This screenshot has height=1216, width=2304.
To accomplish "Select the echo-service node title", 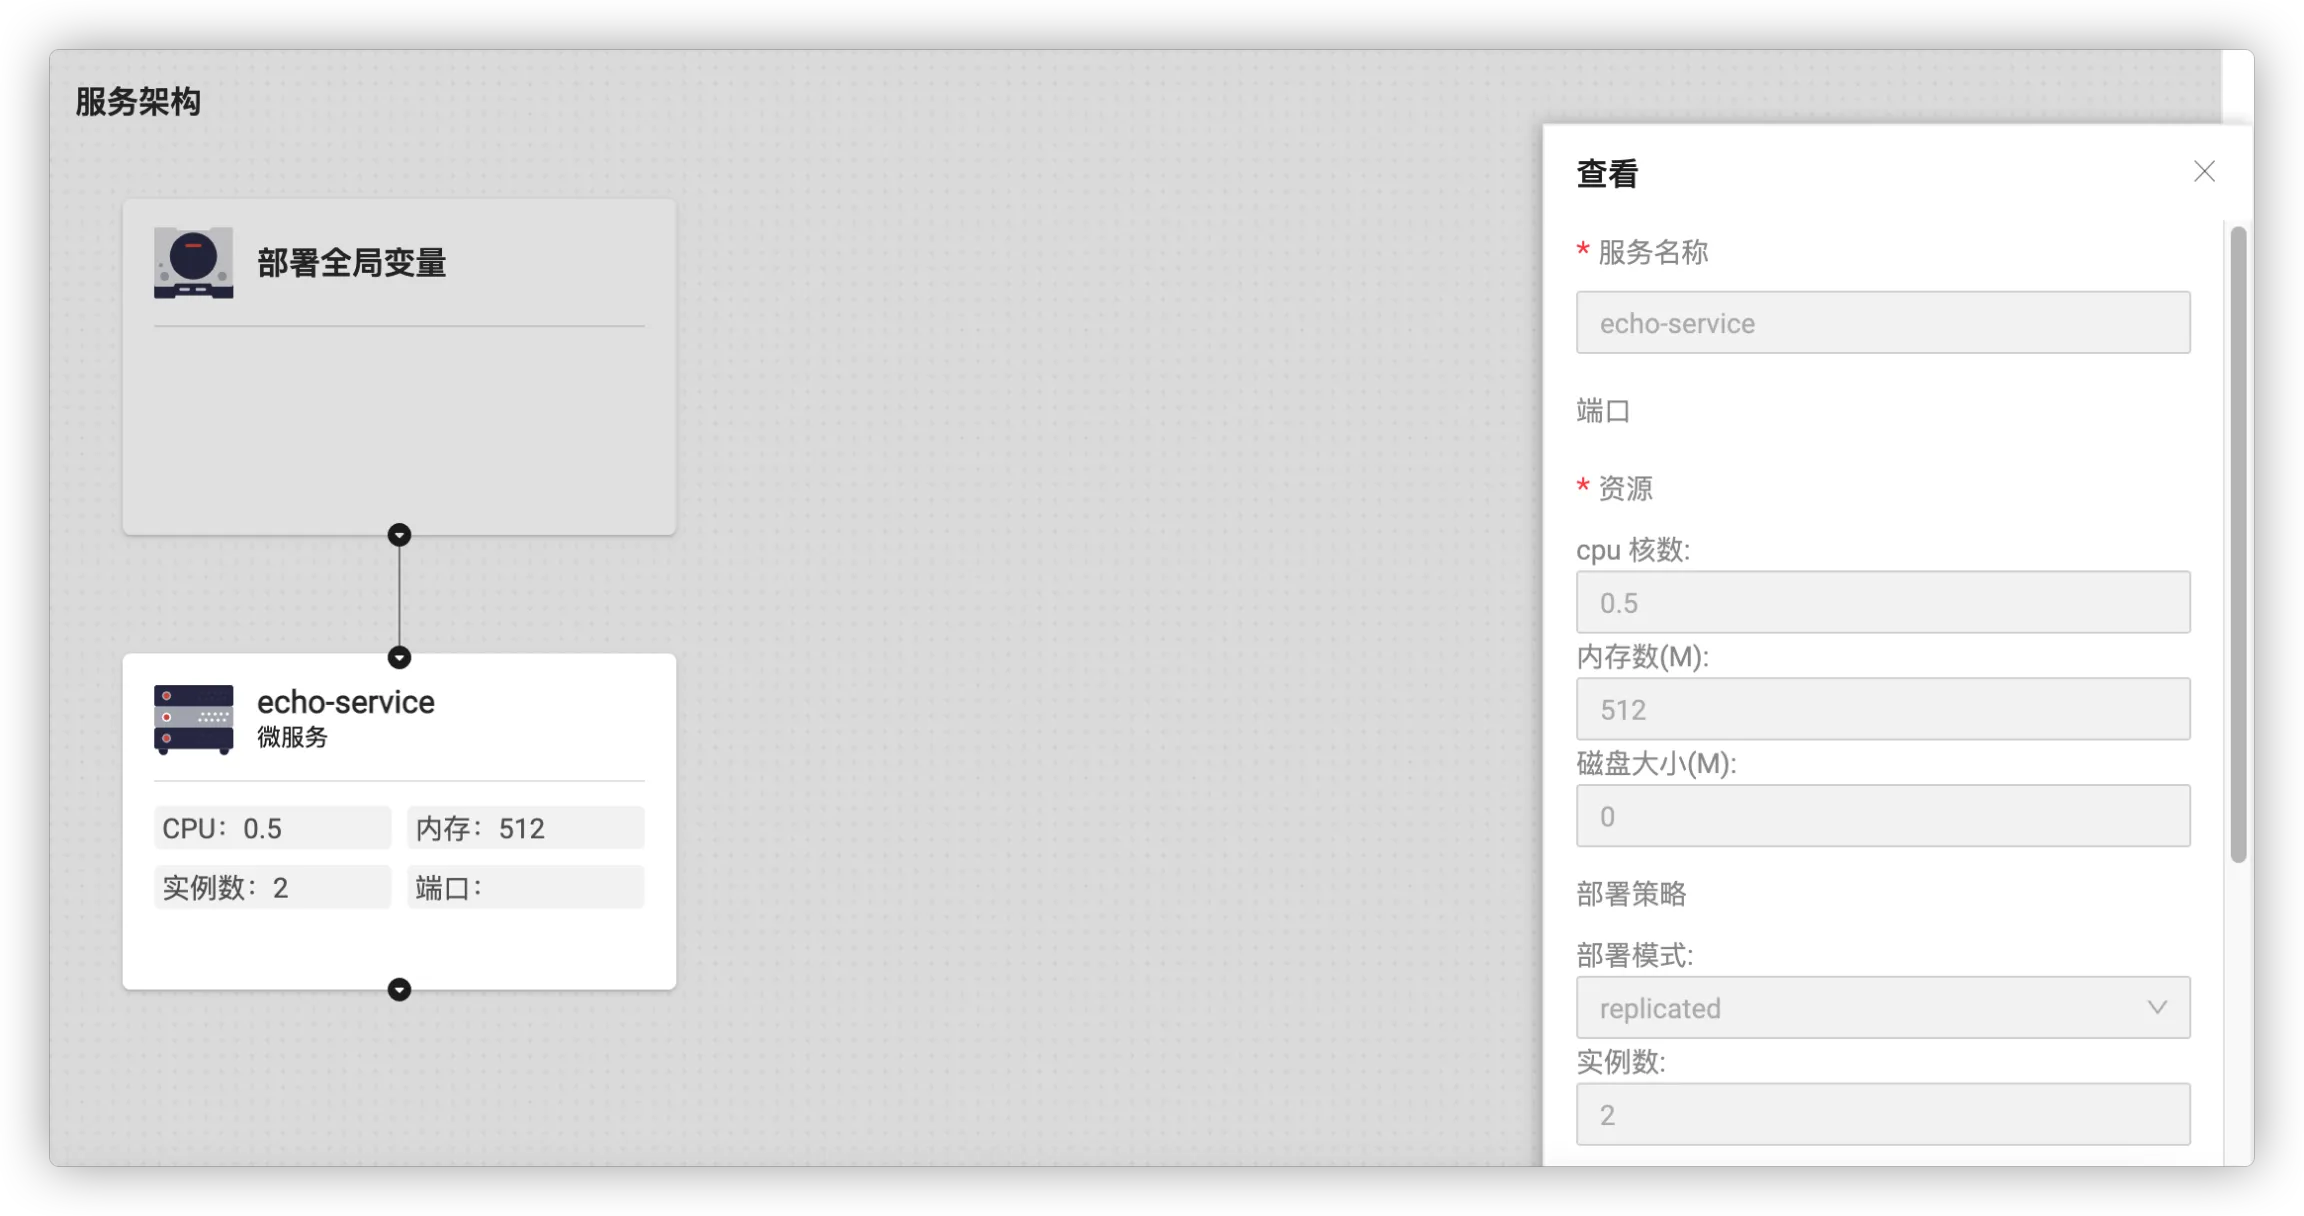I will 345,702.
